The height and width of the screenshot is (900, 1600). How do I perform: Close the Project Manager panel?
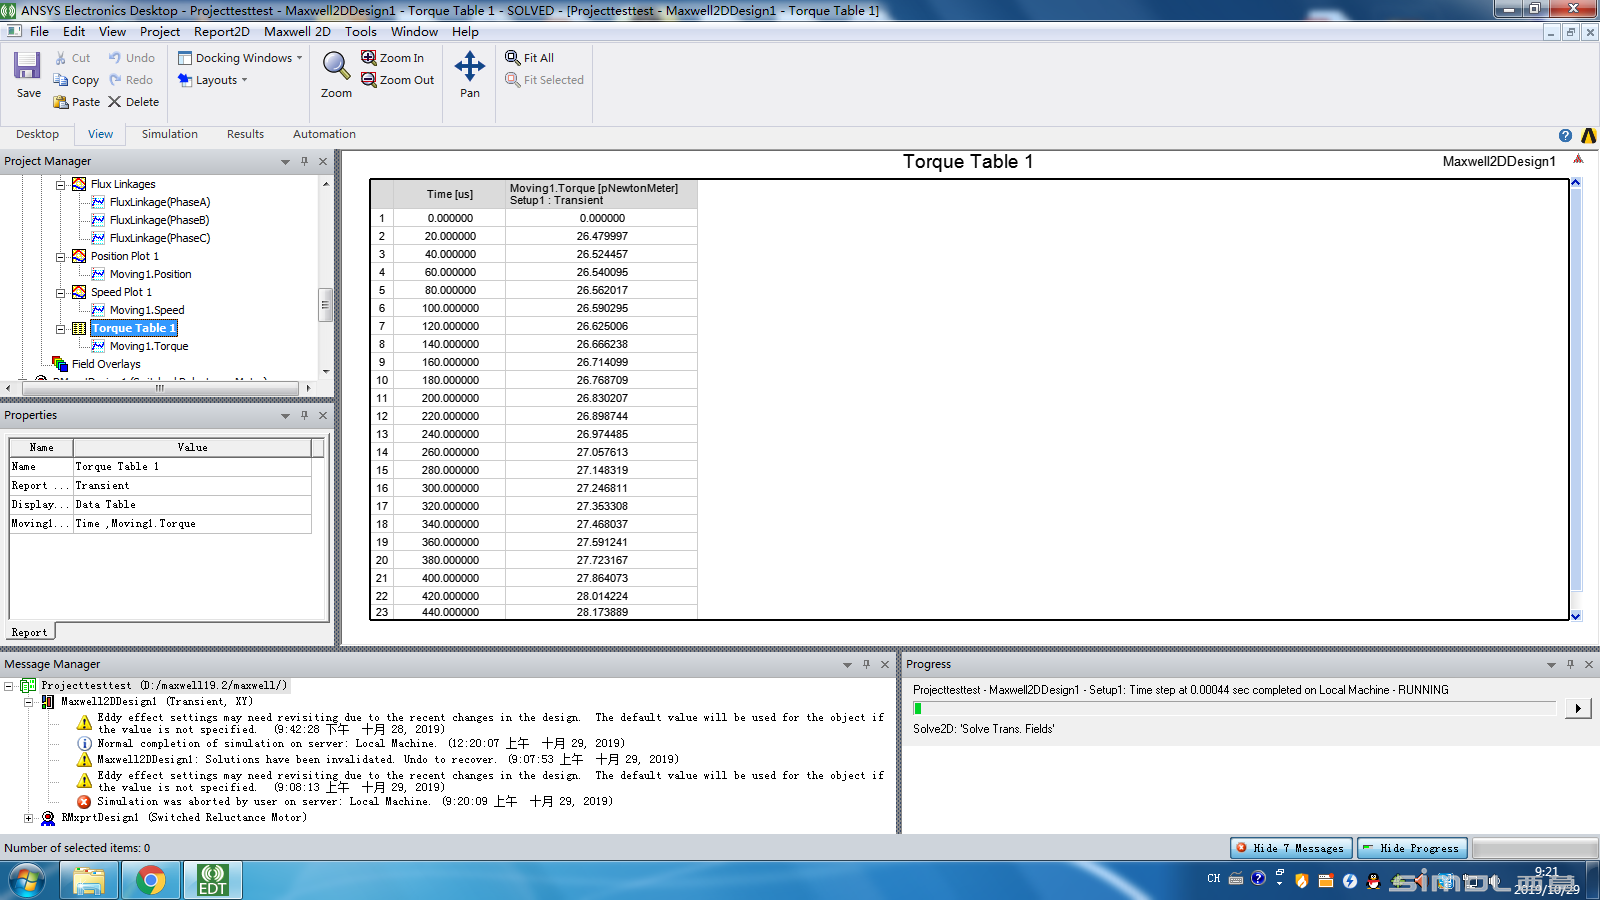pos(323,161)
